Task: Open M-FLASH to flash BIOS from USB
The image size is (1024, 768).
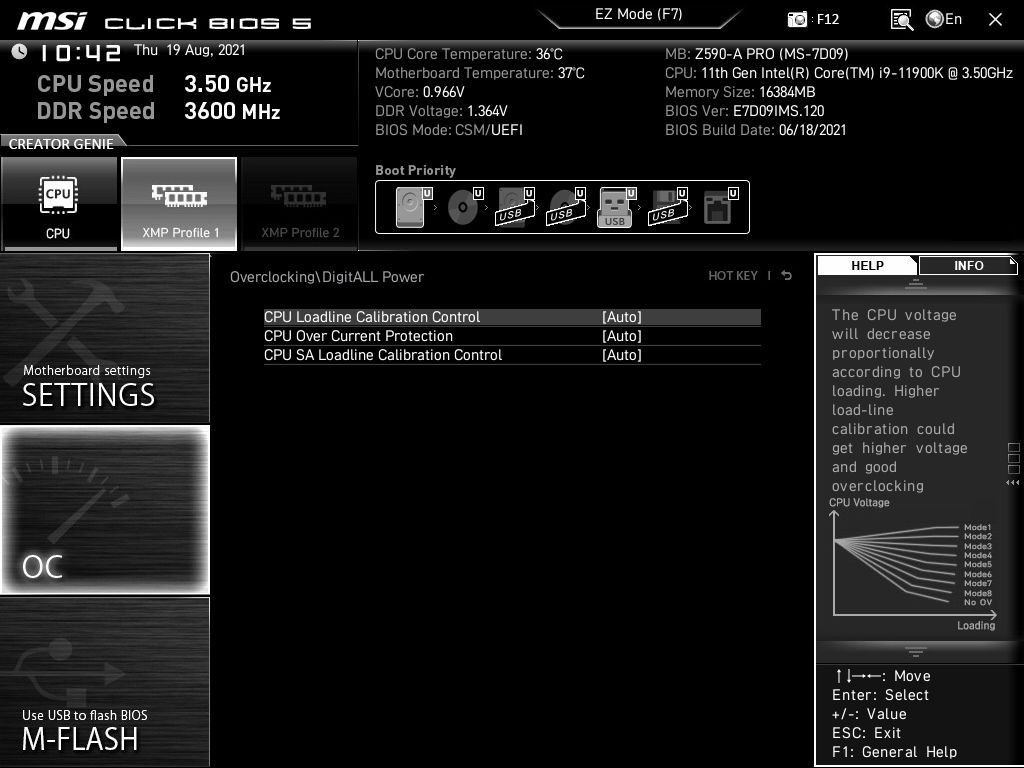Action: (104, 681)
